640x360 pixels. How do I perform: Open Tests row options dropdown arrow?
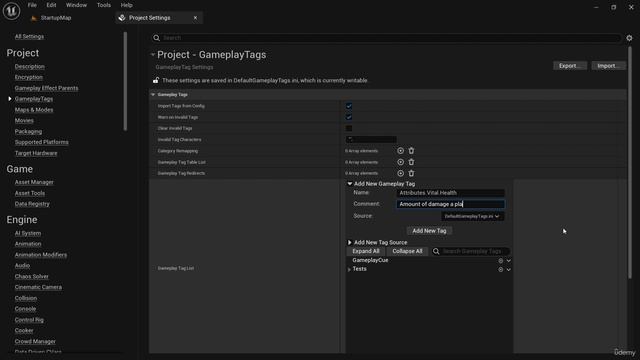coord(509,269)
